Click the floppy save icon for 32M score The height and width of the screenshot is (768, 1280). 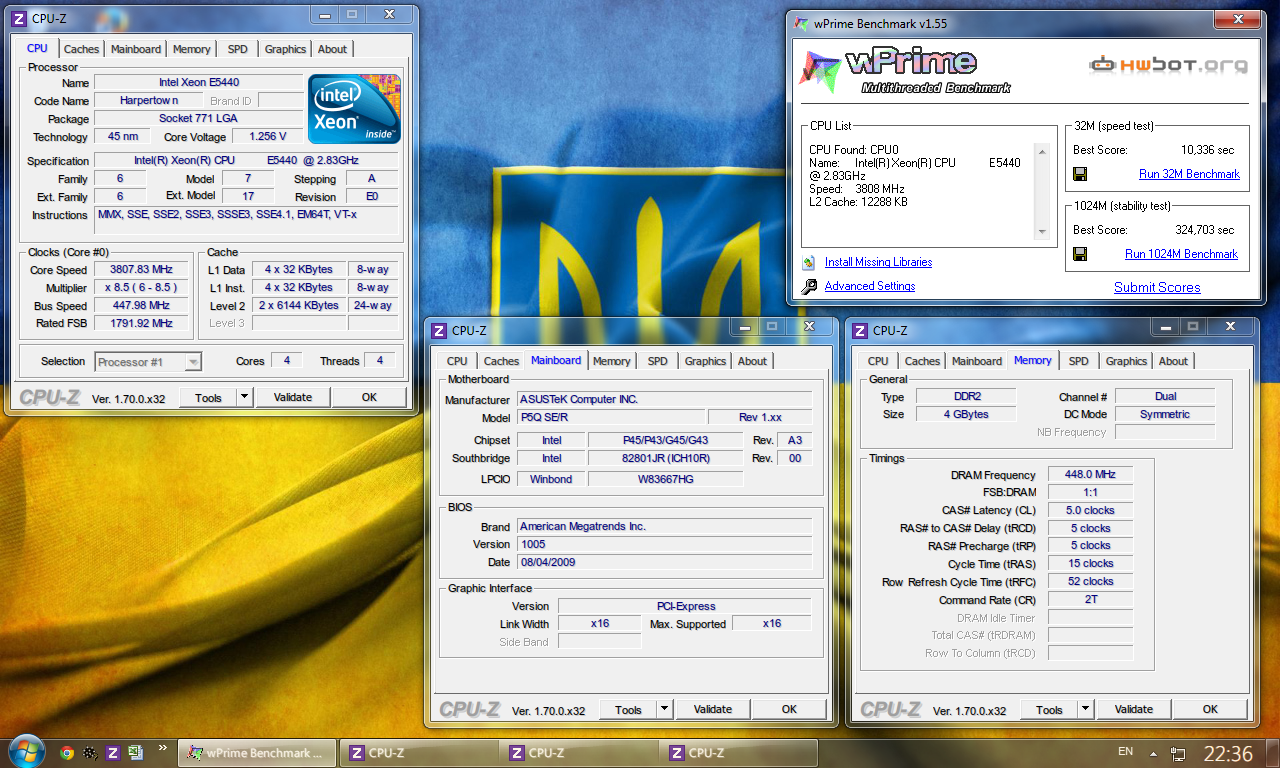1080,174
